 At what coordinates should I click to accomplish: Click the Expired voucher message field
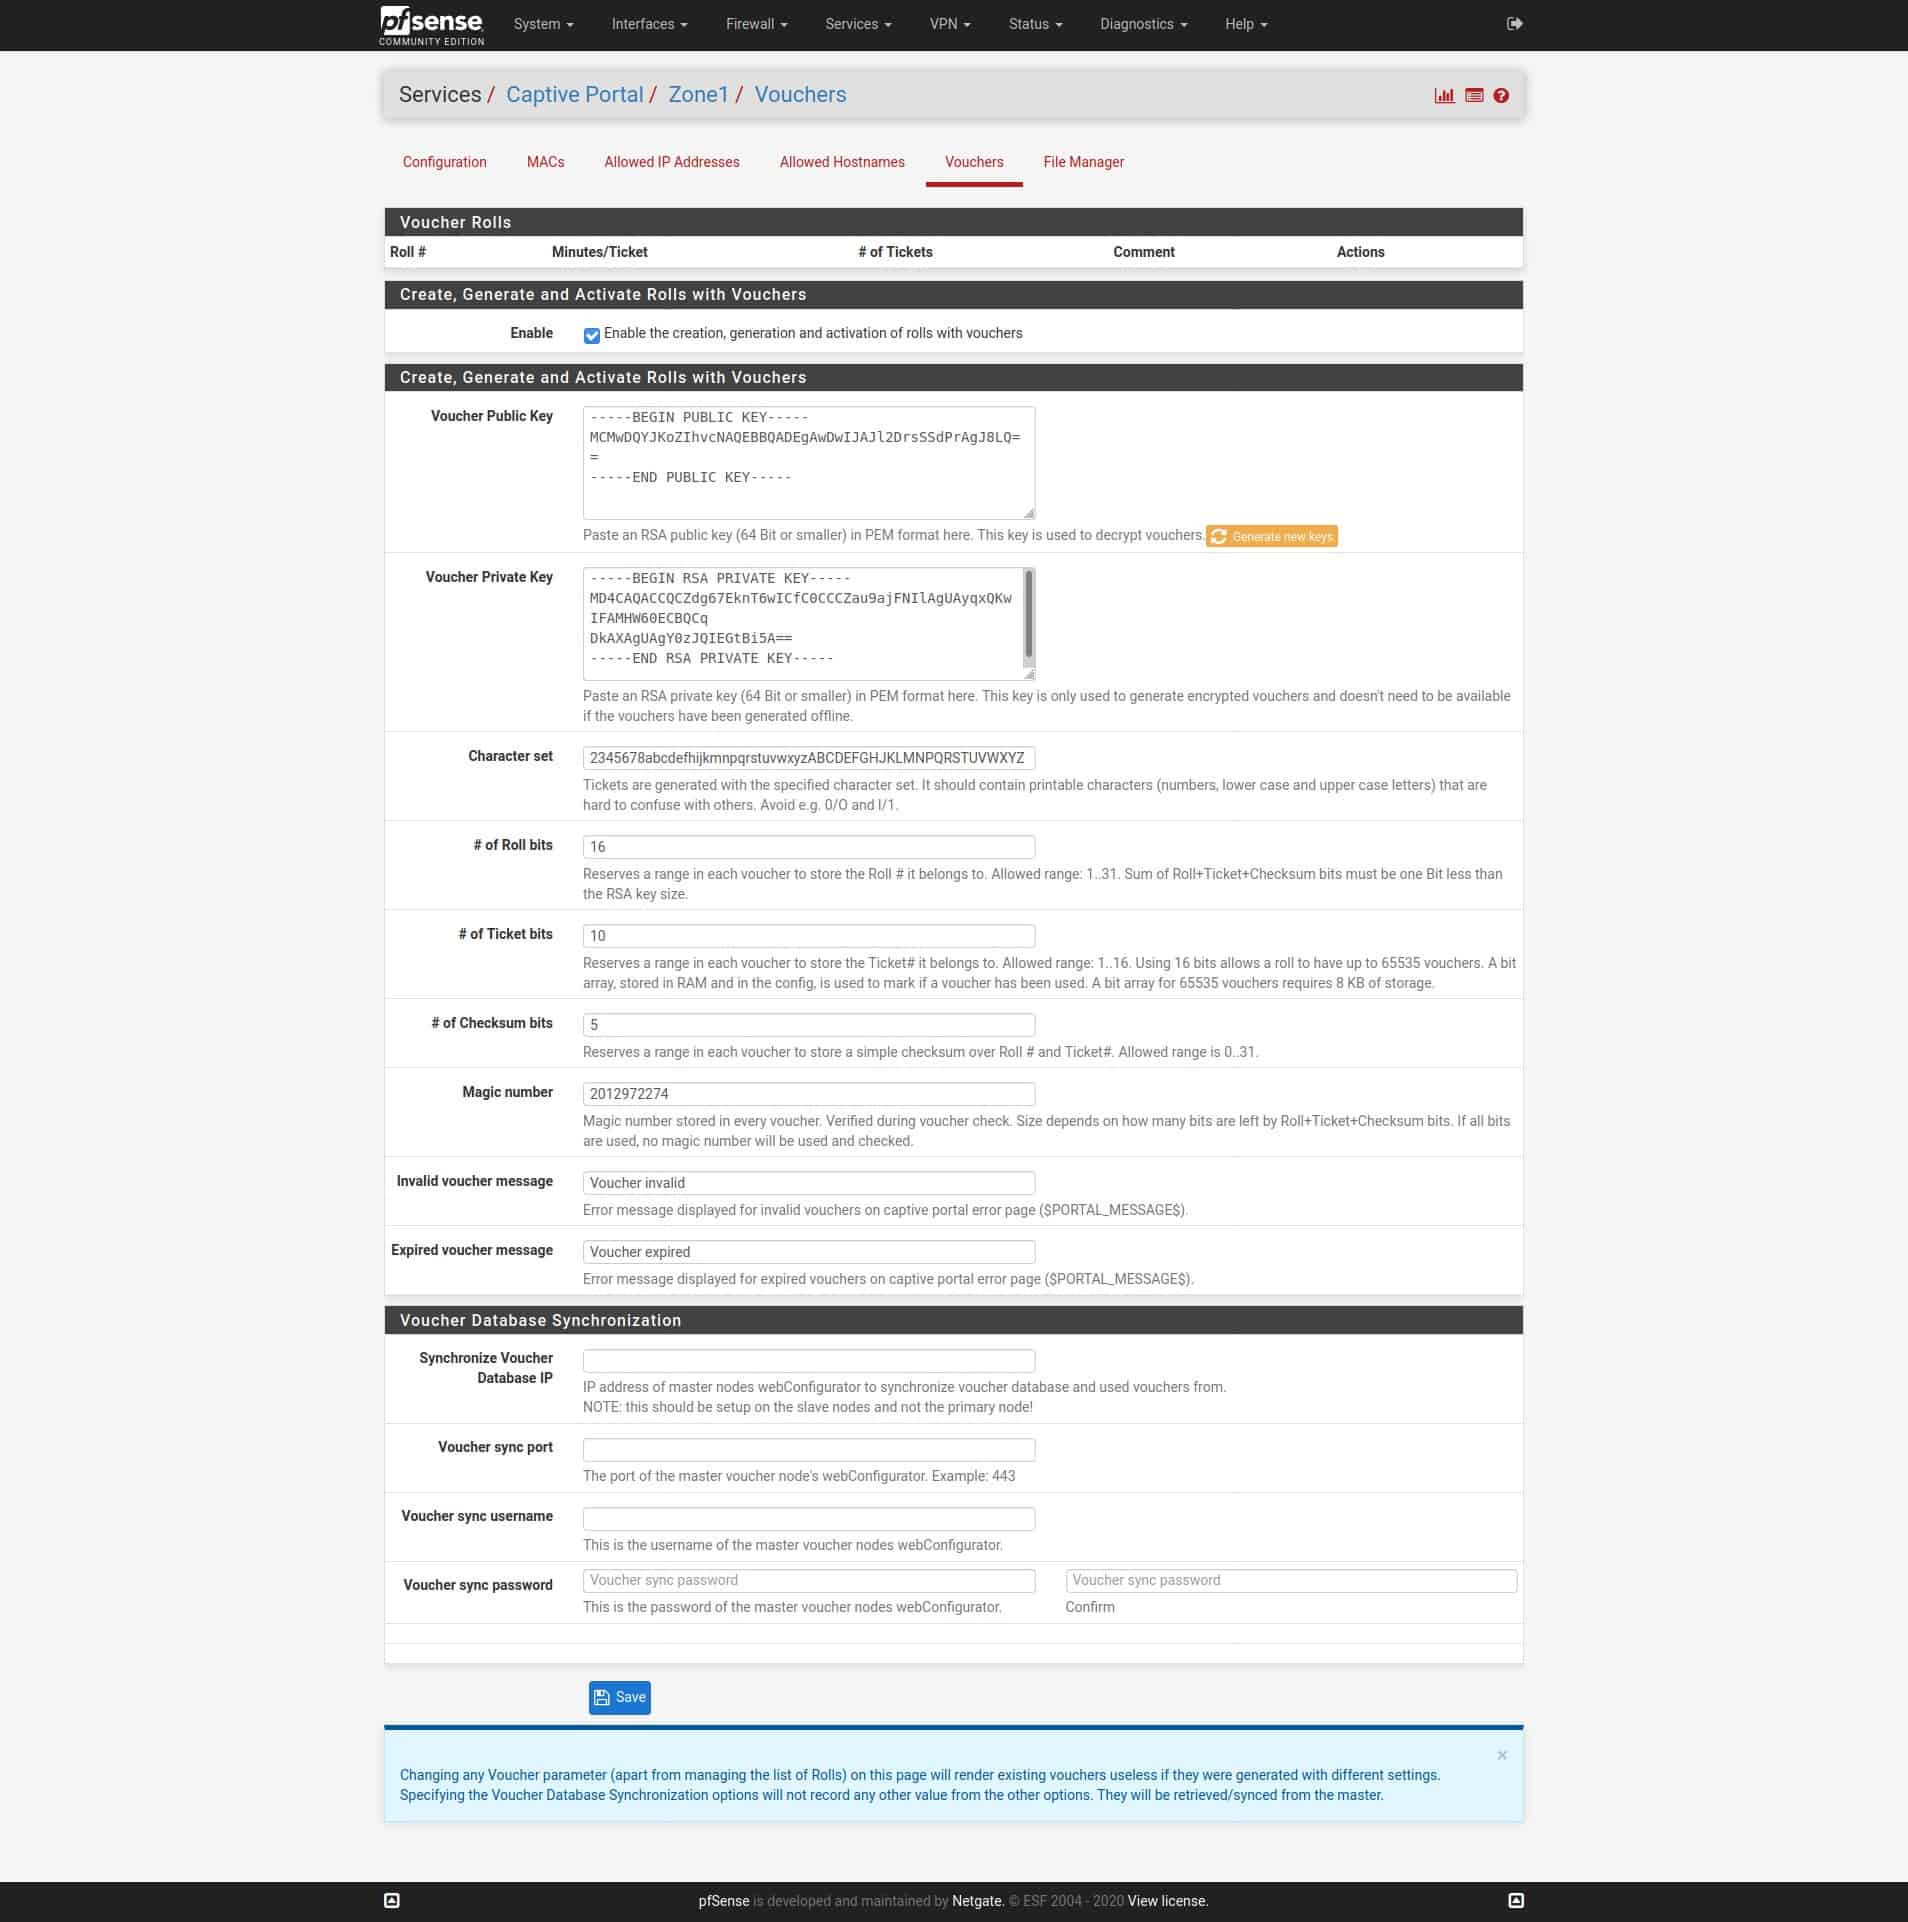[808, 1252]
